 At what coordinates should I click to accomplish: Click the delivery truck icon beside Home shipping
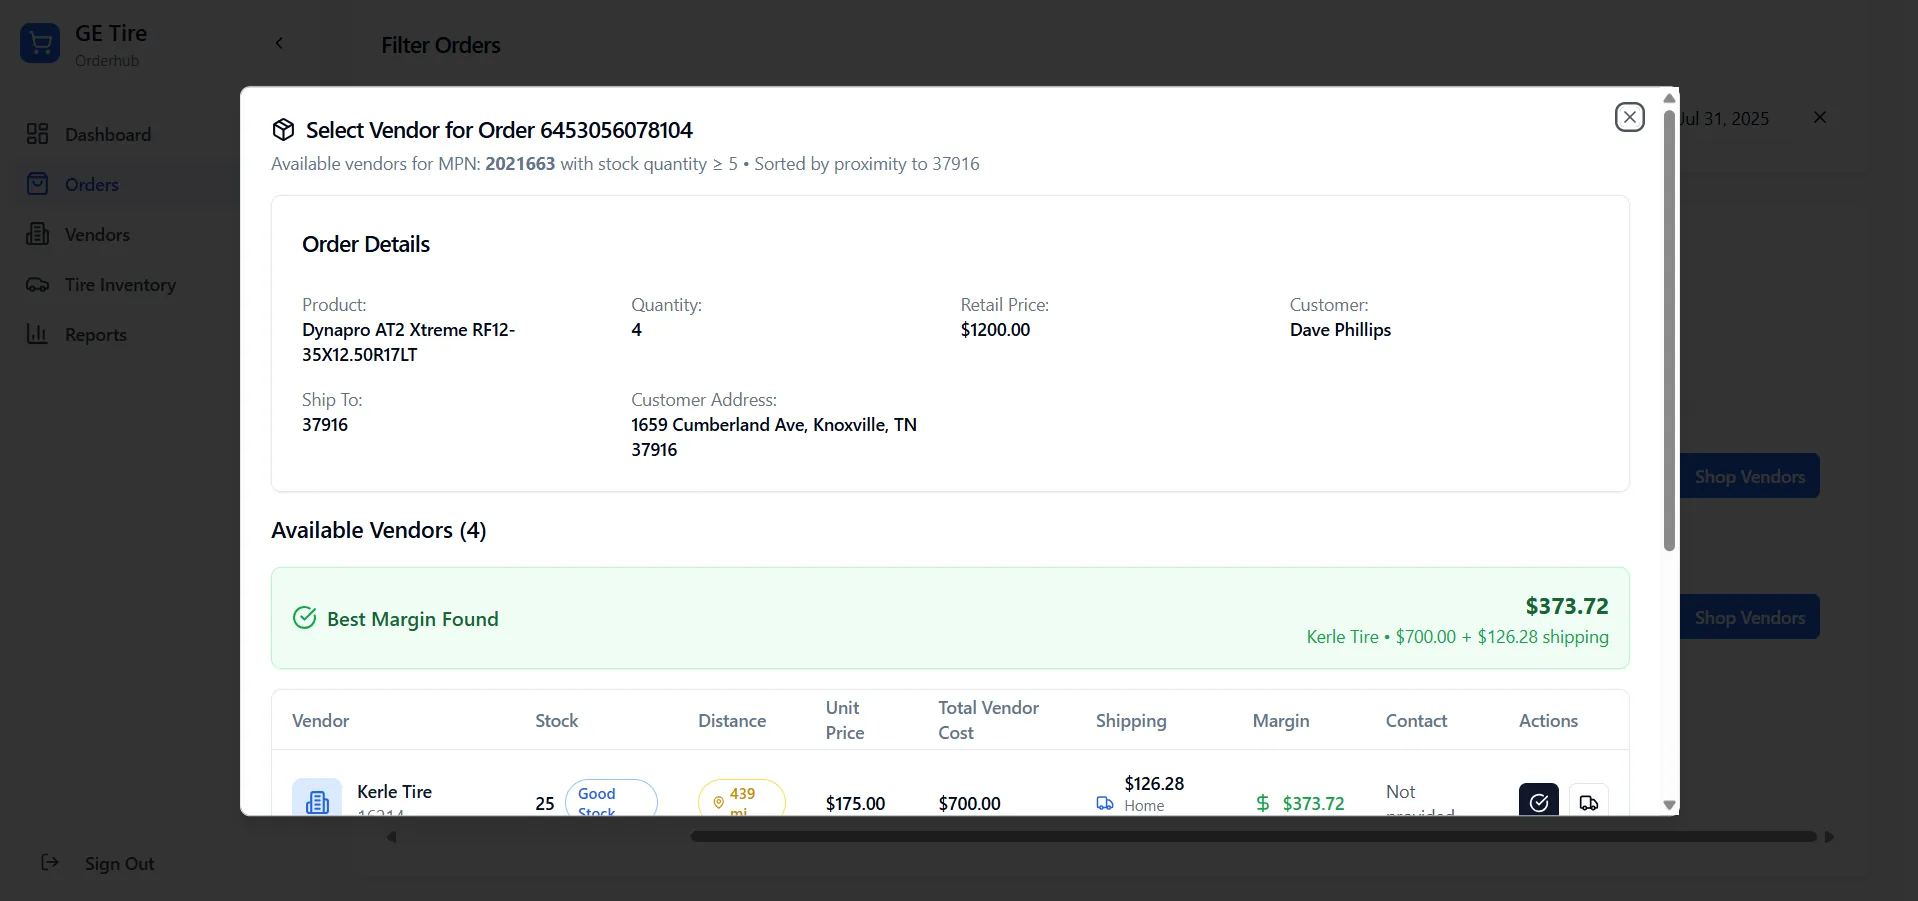coord(1105,803)
